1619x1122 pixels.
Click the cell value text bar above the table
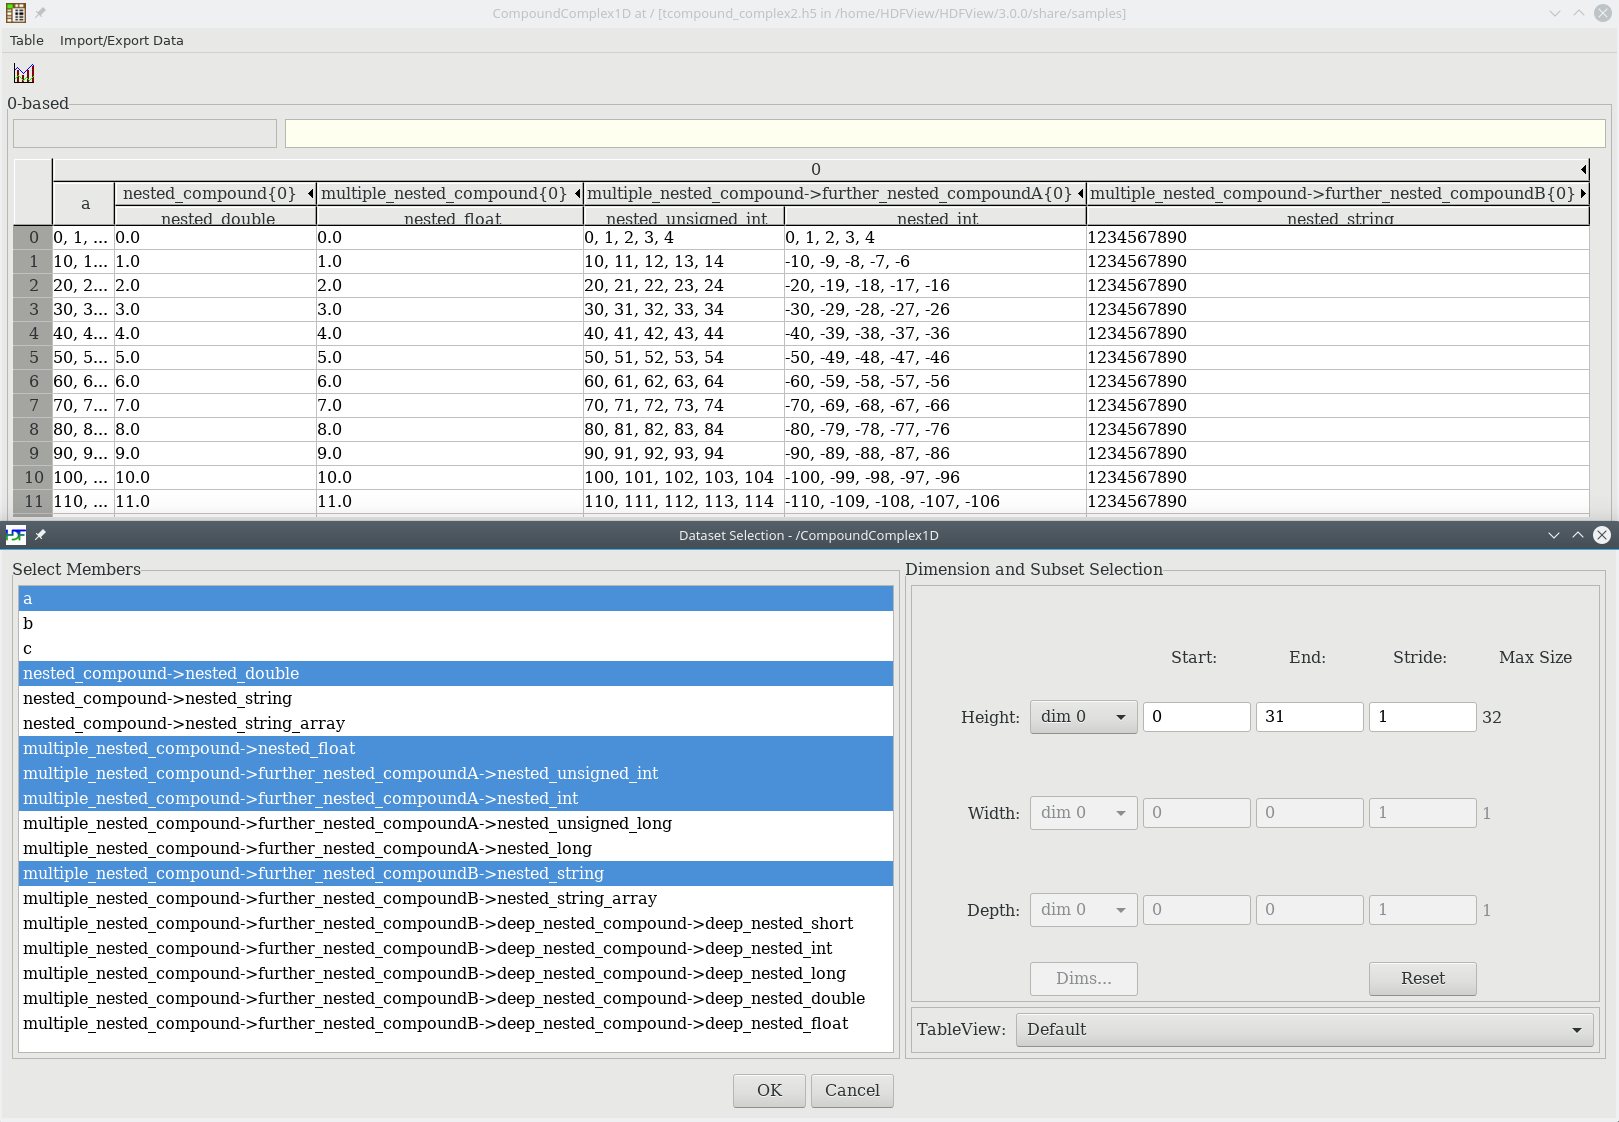click(945, 133)
